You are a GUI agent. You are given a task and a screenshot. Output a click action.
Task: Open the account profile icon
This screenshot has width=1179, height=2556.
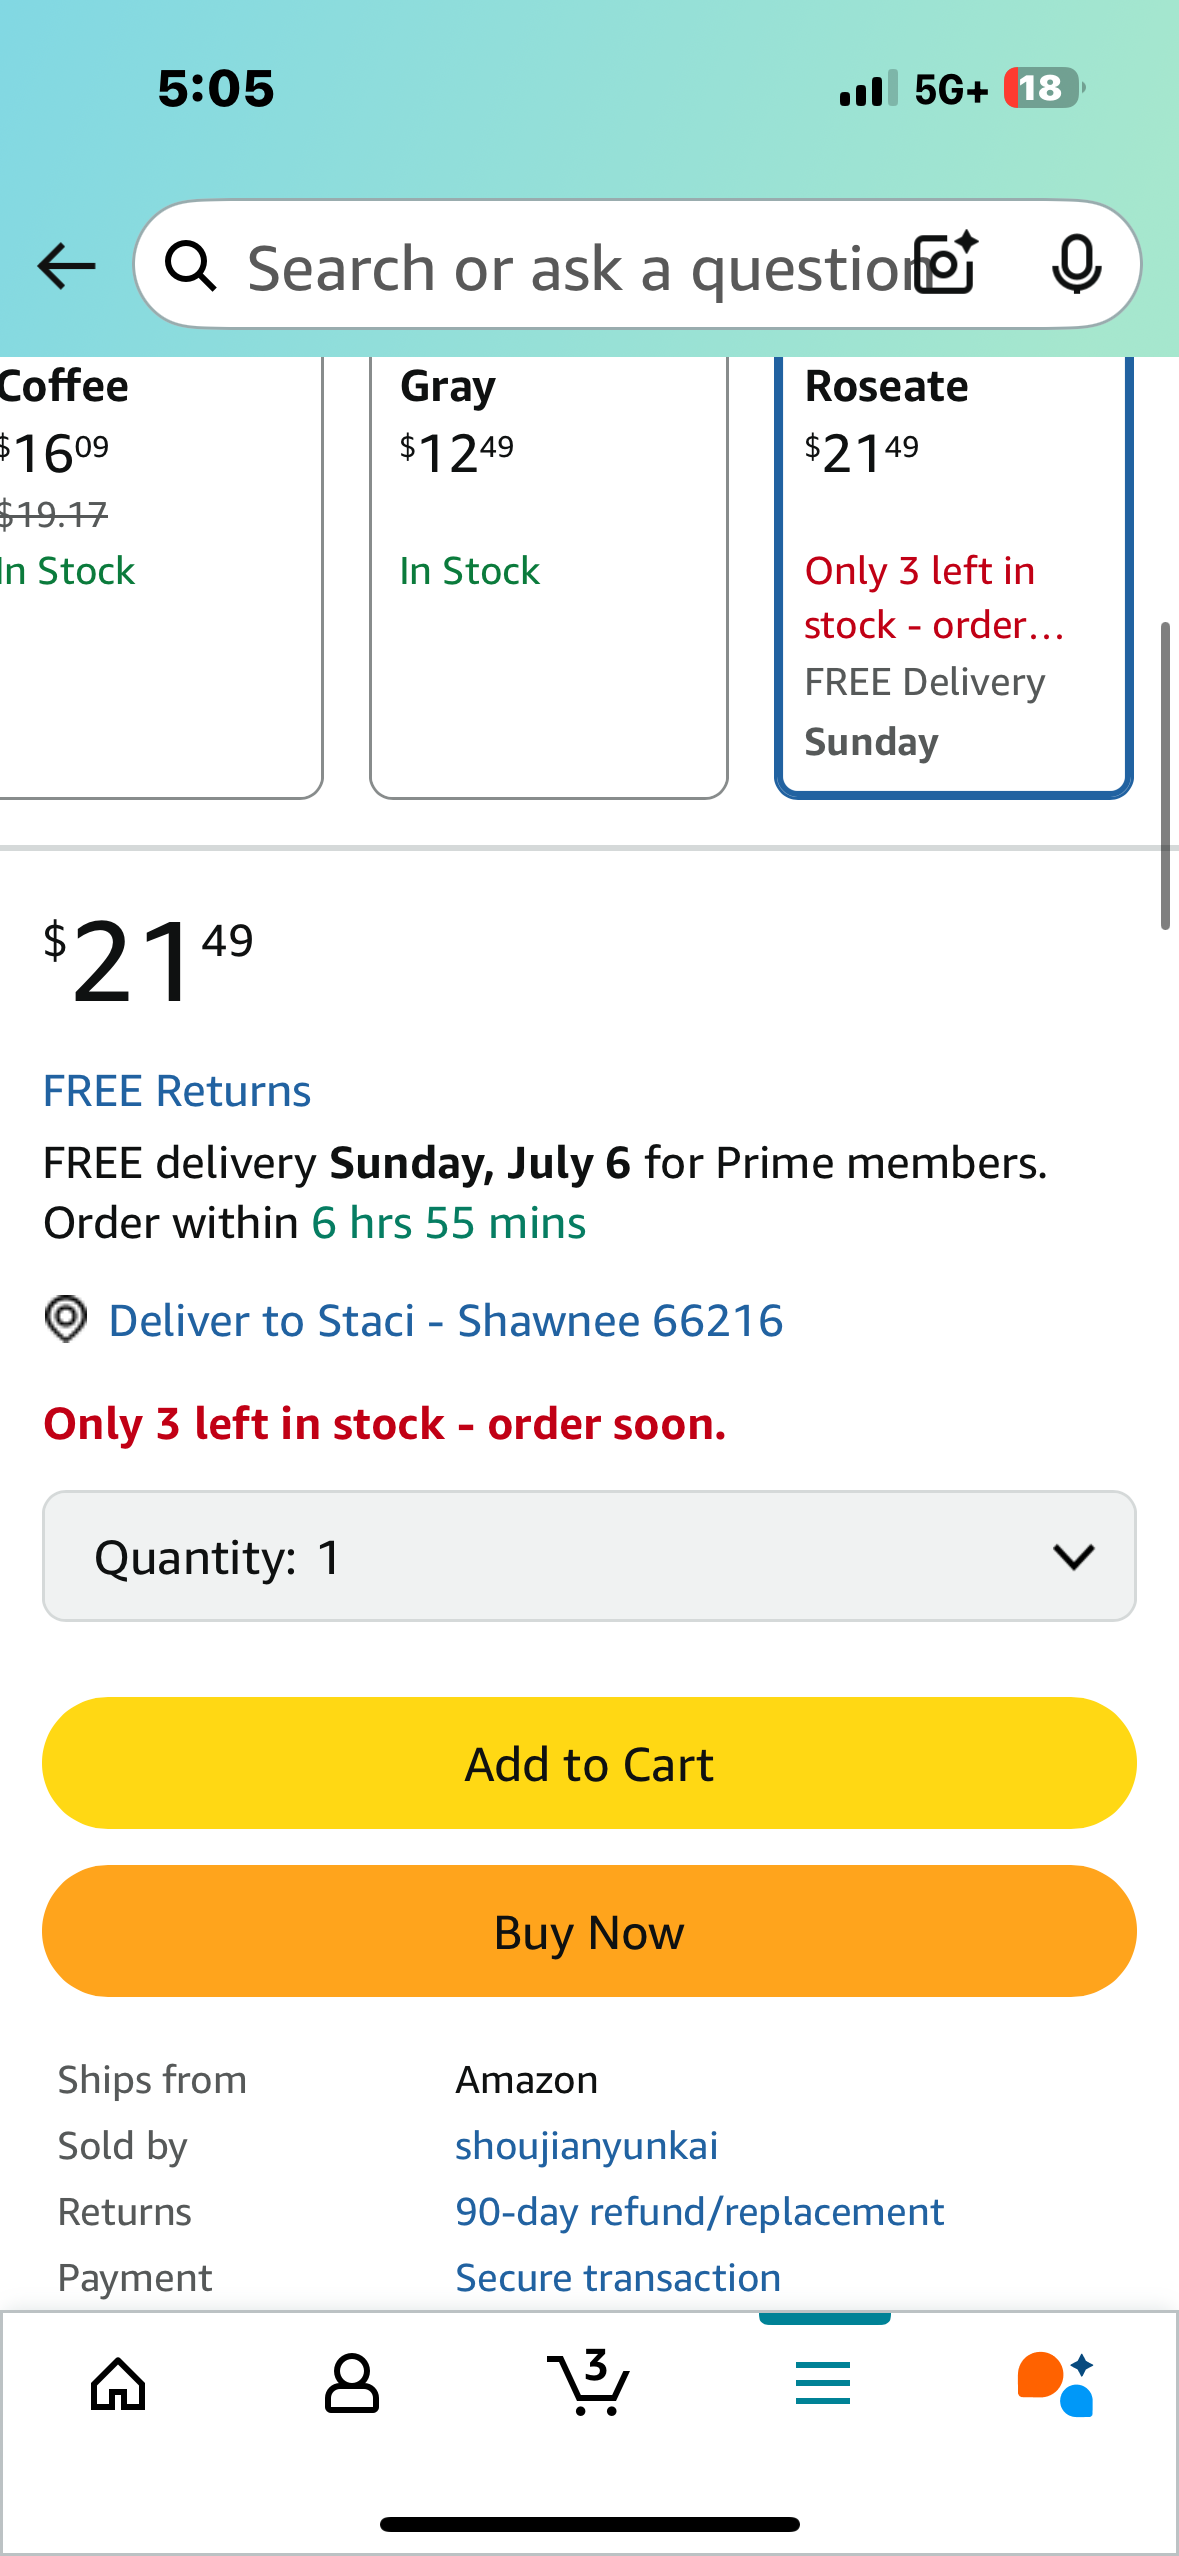351,2384
